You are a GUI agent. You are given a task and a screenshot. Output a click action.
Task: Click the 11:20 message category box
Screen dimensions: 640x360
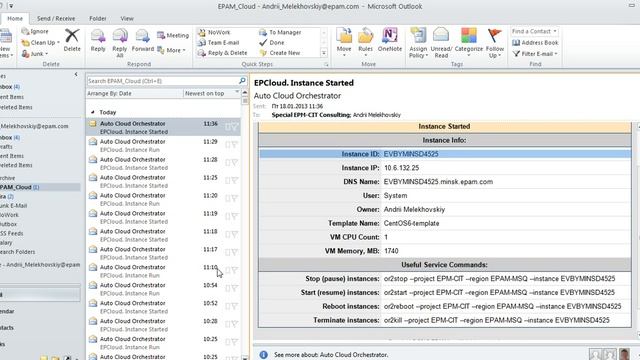click(x=228, y=199)
